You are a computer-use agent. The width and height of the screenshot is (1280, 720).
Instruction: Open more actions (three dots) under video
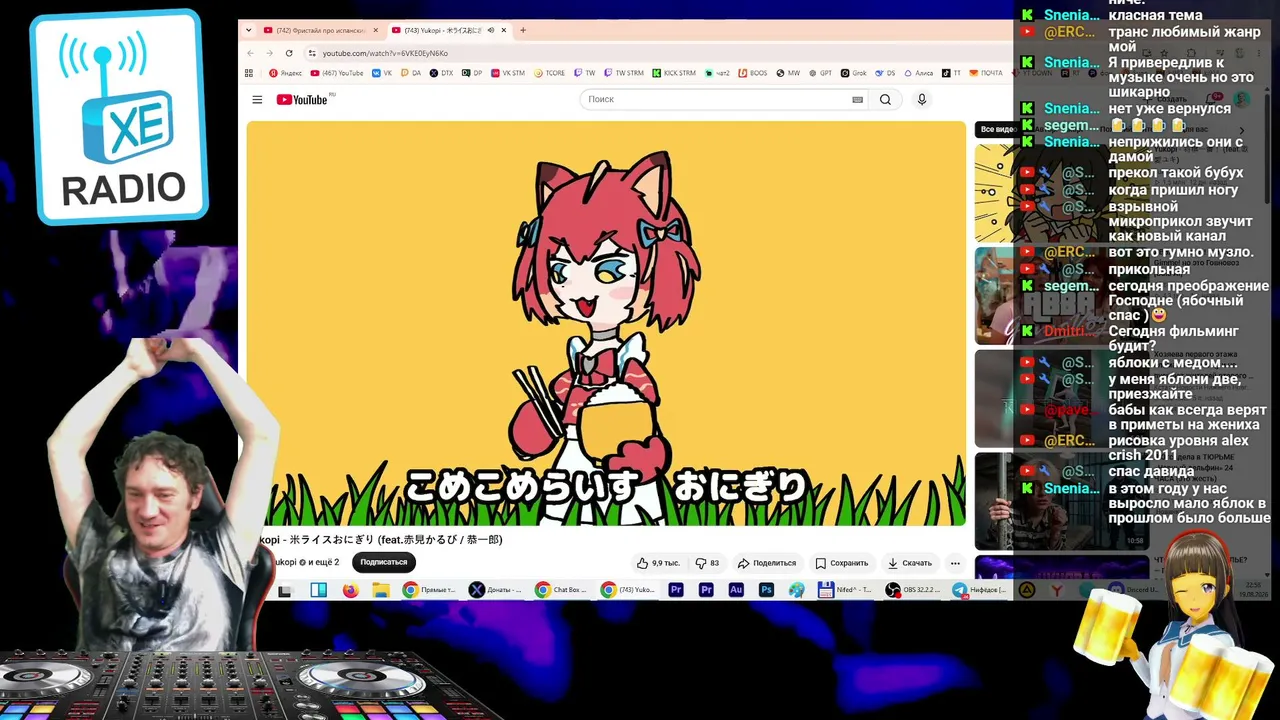click(x=955, y=563)
